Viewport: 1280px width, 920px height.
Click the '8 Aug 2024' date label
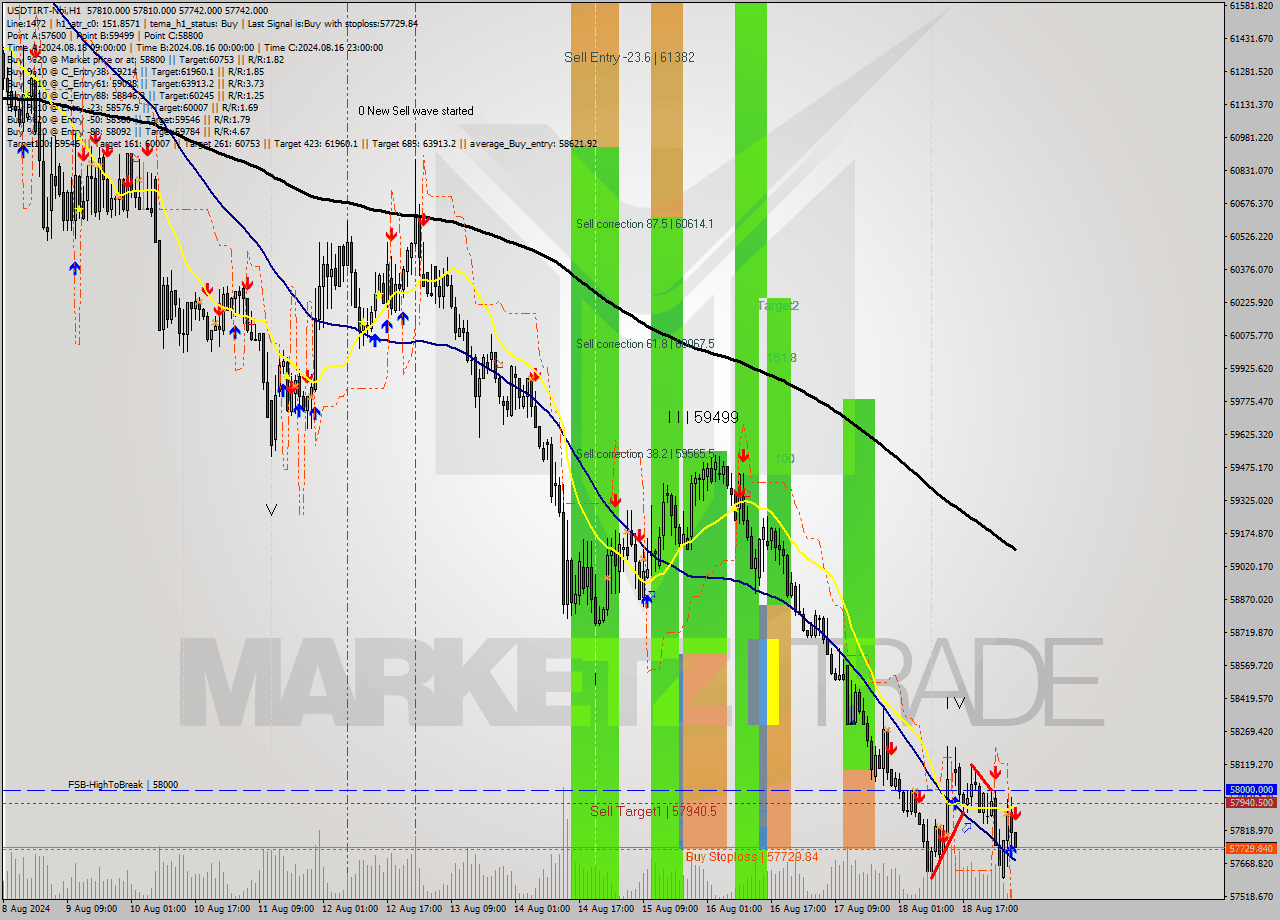coord(25,910)
